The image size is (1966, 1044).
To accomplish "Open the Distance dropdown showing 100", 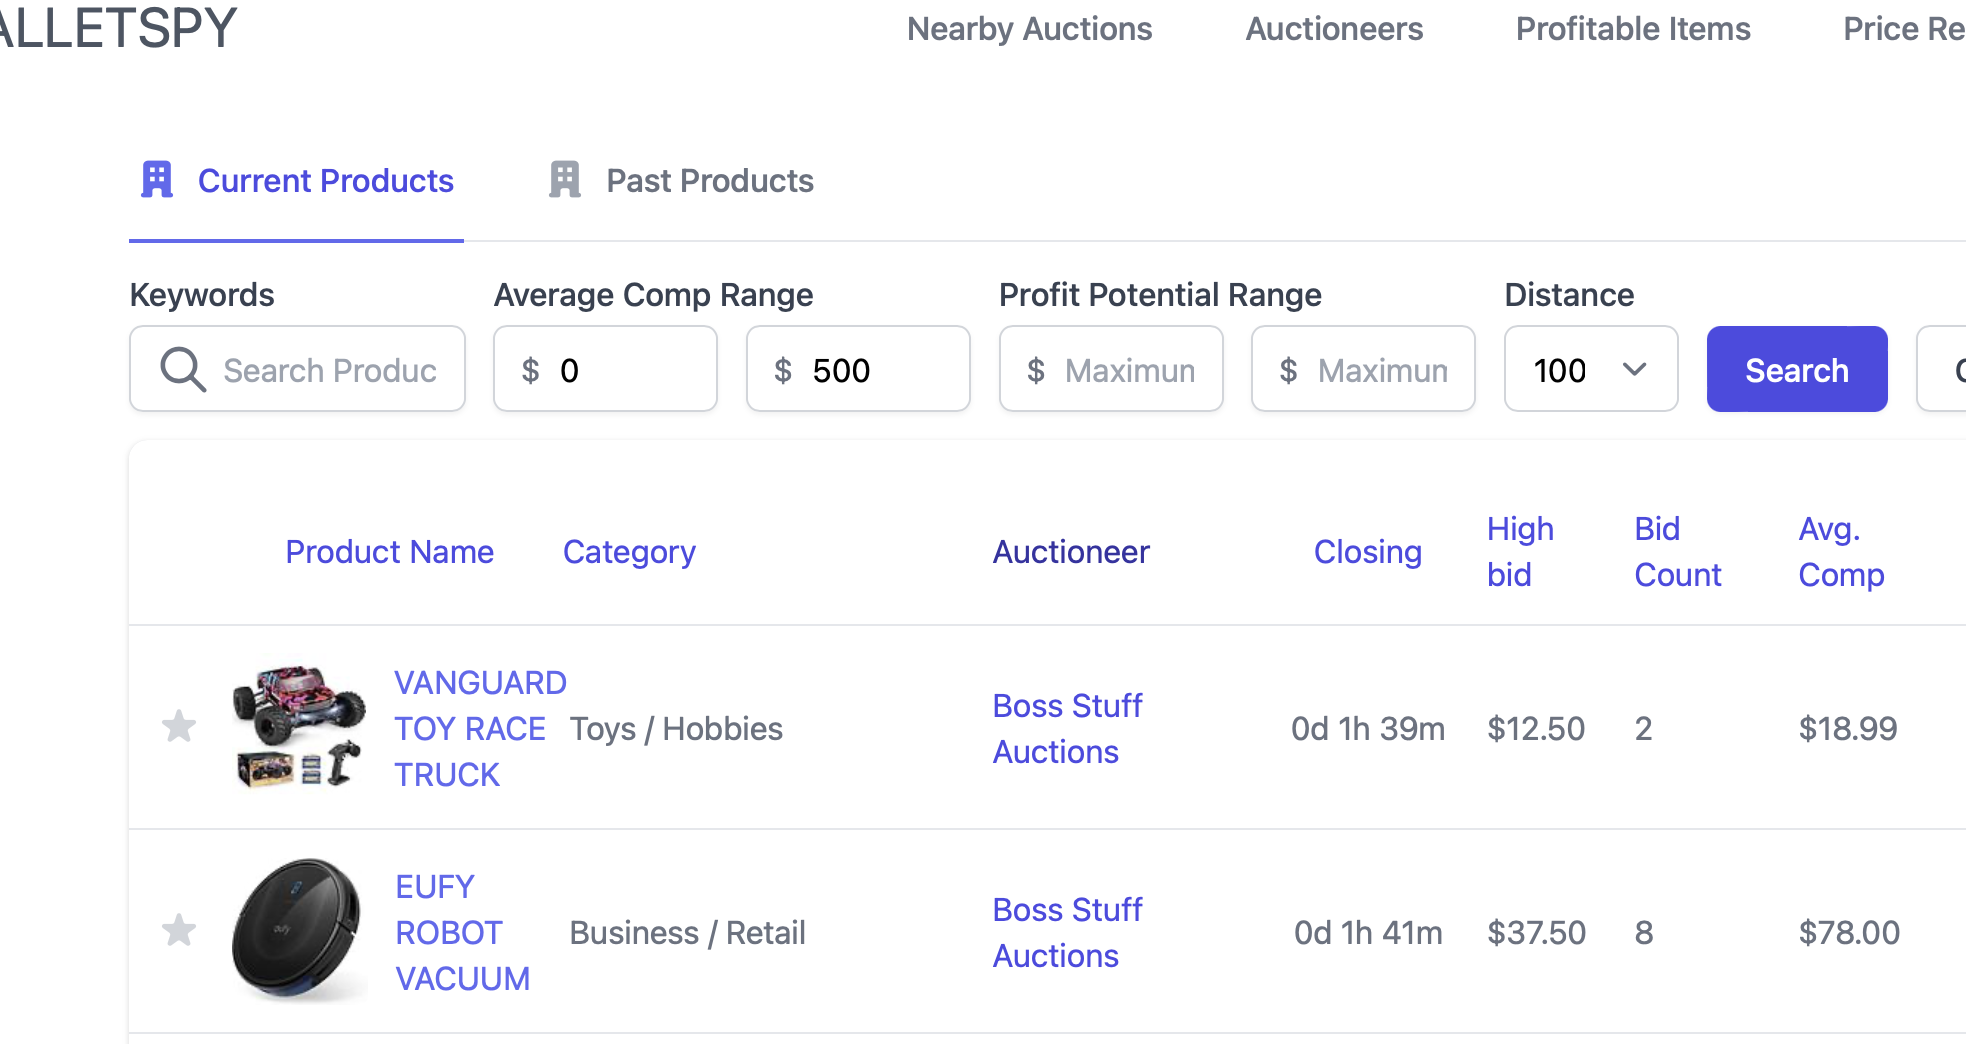I will pyautogui.click(x=1590, y=370).
